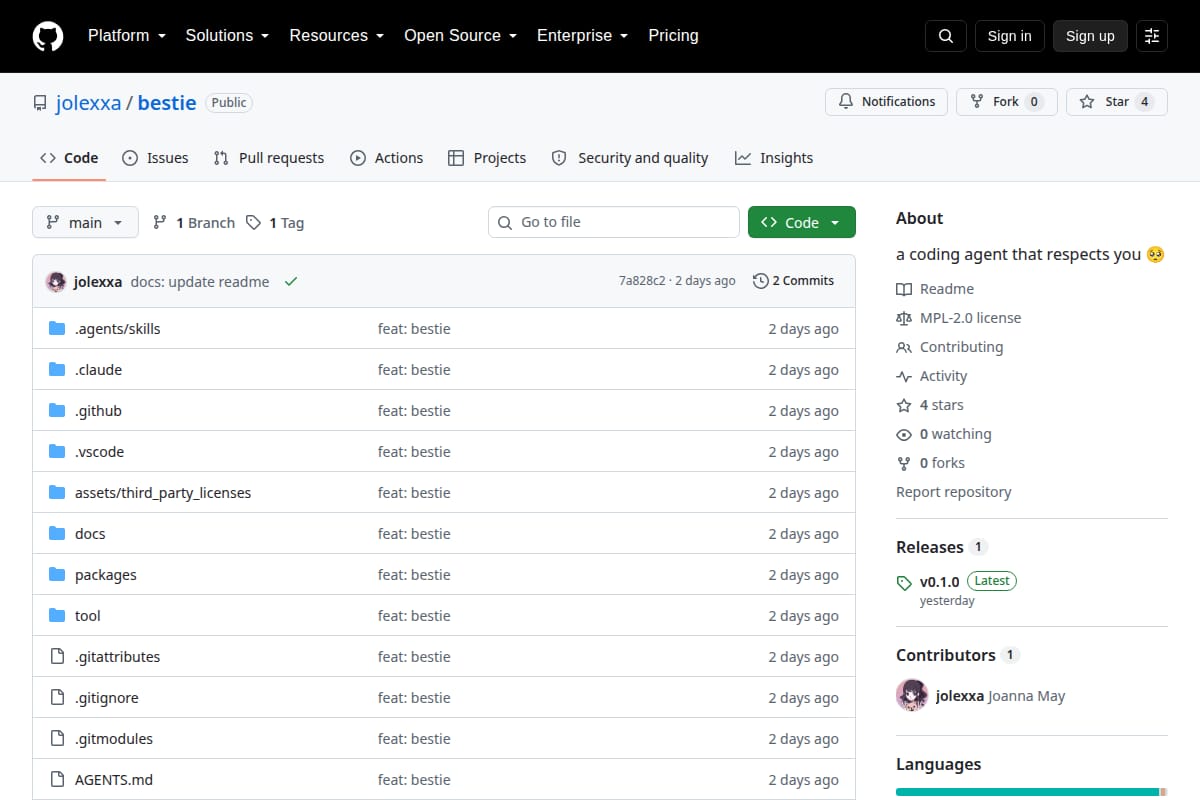
Task: Open the assets/third_party_licenses folder
Action: 163,493
